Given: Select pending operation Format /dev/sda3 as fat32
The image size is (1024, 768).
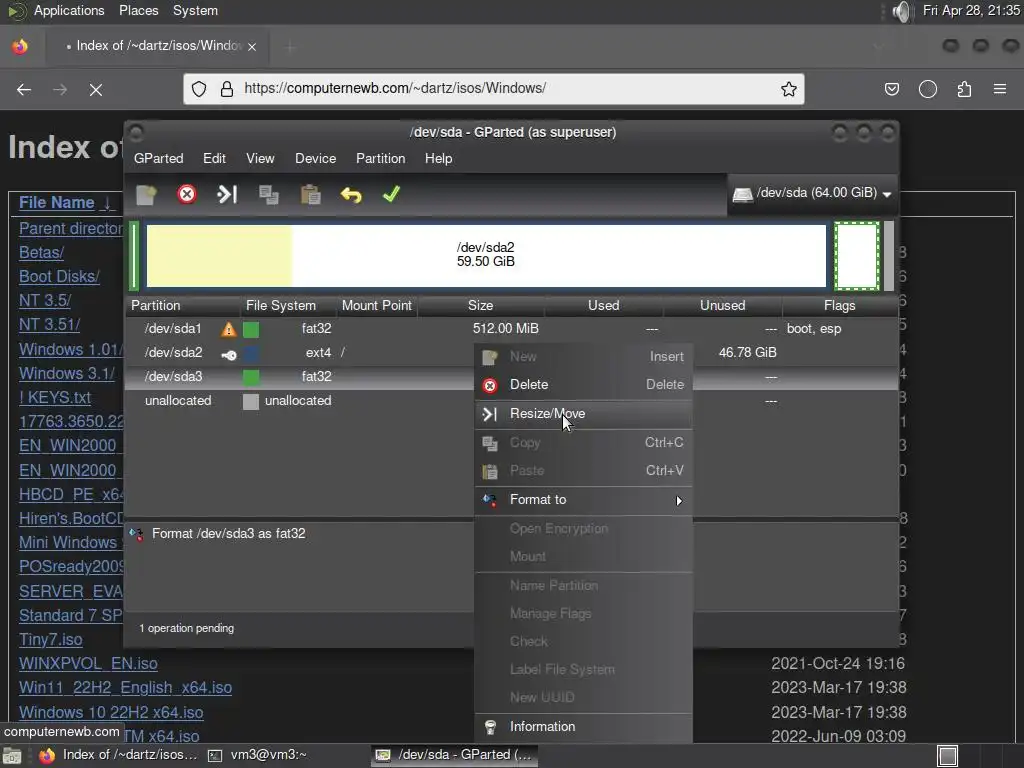Looking at the screenshot, I should (229, 534).
